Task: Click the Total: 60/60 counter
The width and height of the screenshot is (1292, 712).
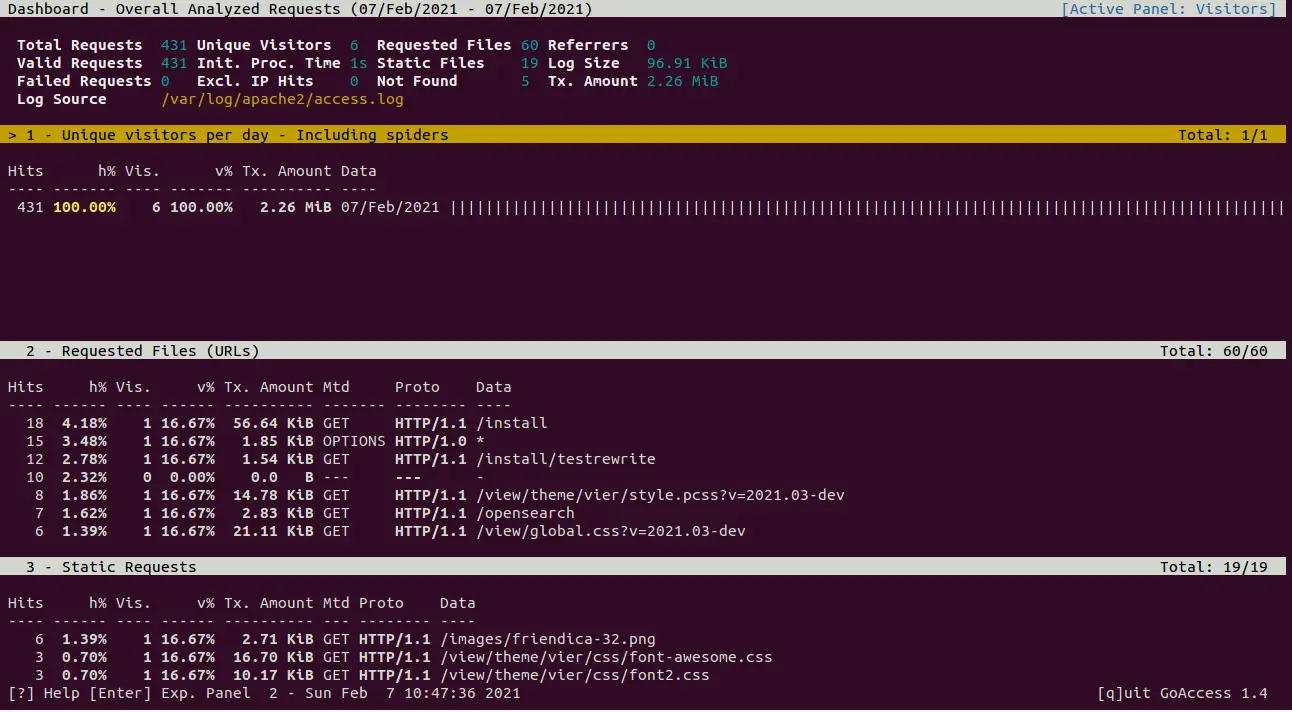Action: click(1214, 351)
